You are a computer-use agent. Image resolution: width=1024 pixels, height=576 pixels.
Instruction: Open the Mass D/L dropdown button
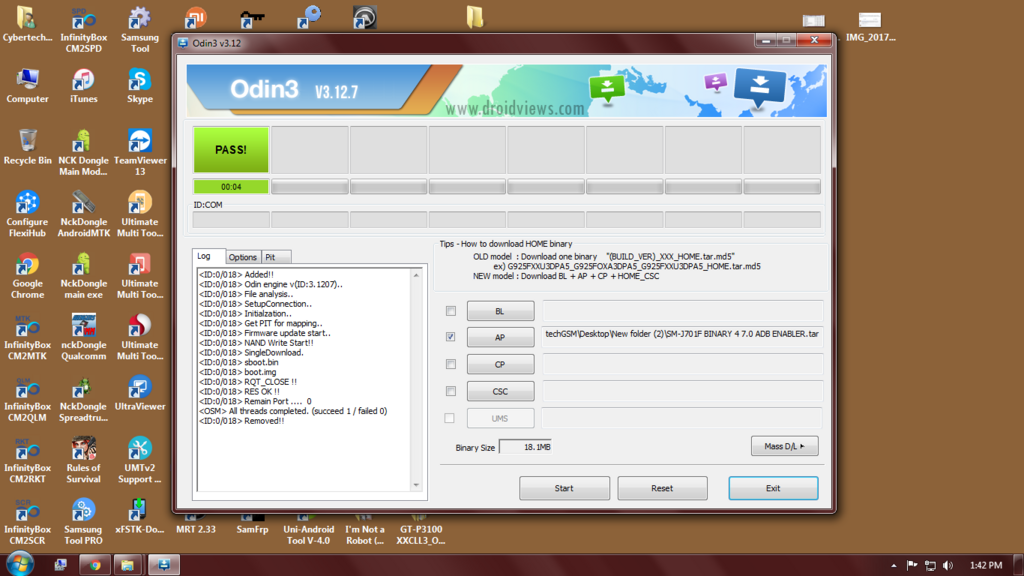coord(784,446)
